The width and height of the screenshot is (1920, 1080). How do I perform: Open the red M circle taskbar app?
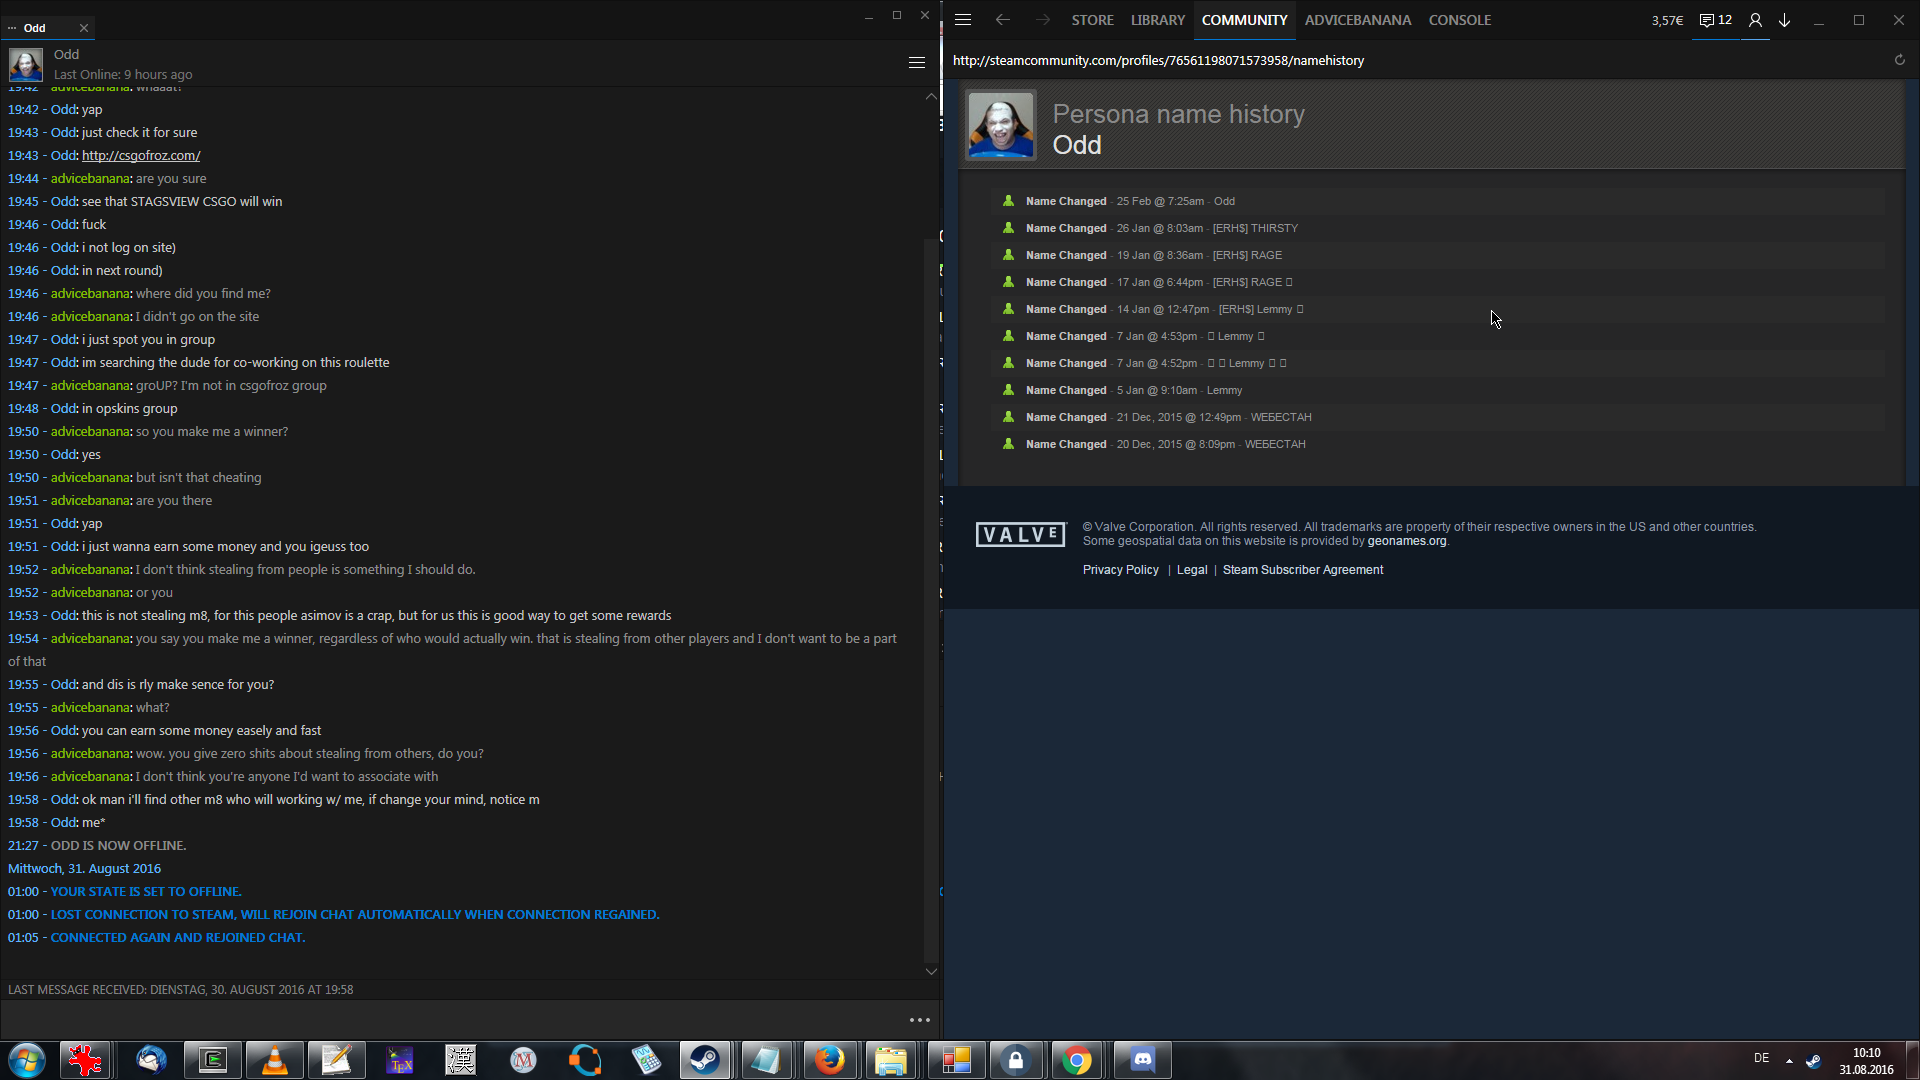[x=523, y=1060]
